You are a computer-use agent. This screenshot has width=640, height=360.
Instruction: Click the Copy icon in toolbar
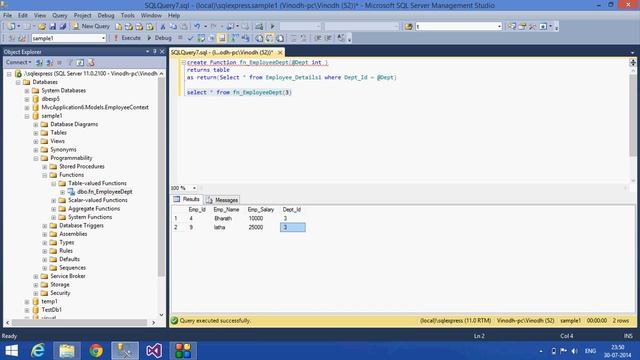coord(173,27)
